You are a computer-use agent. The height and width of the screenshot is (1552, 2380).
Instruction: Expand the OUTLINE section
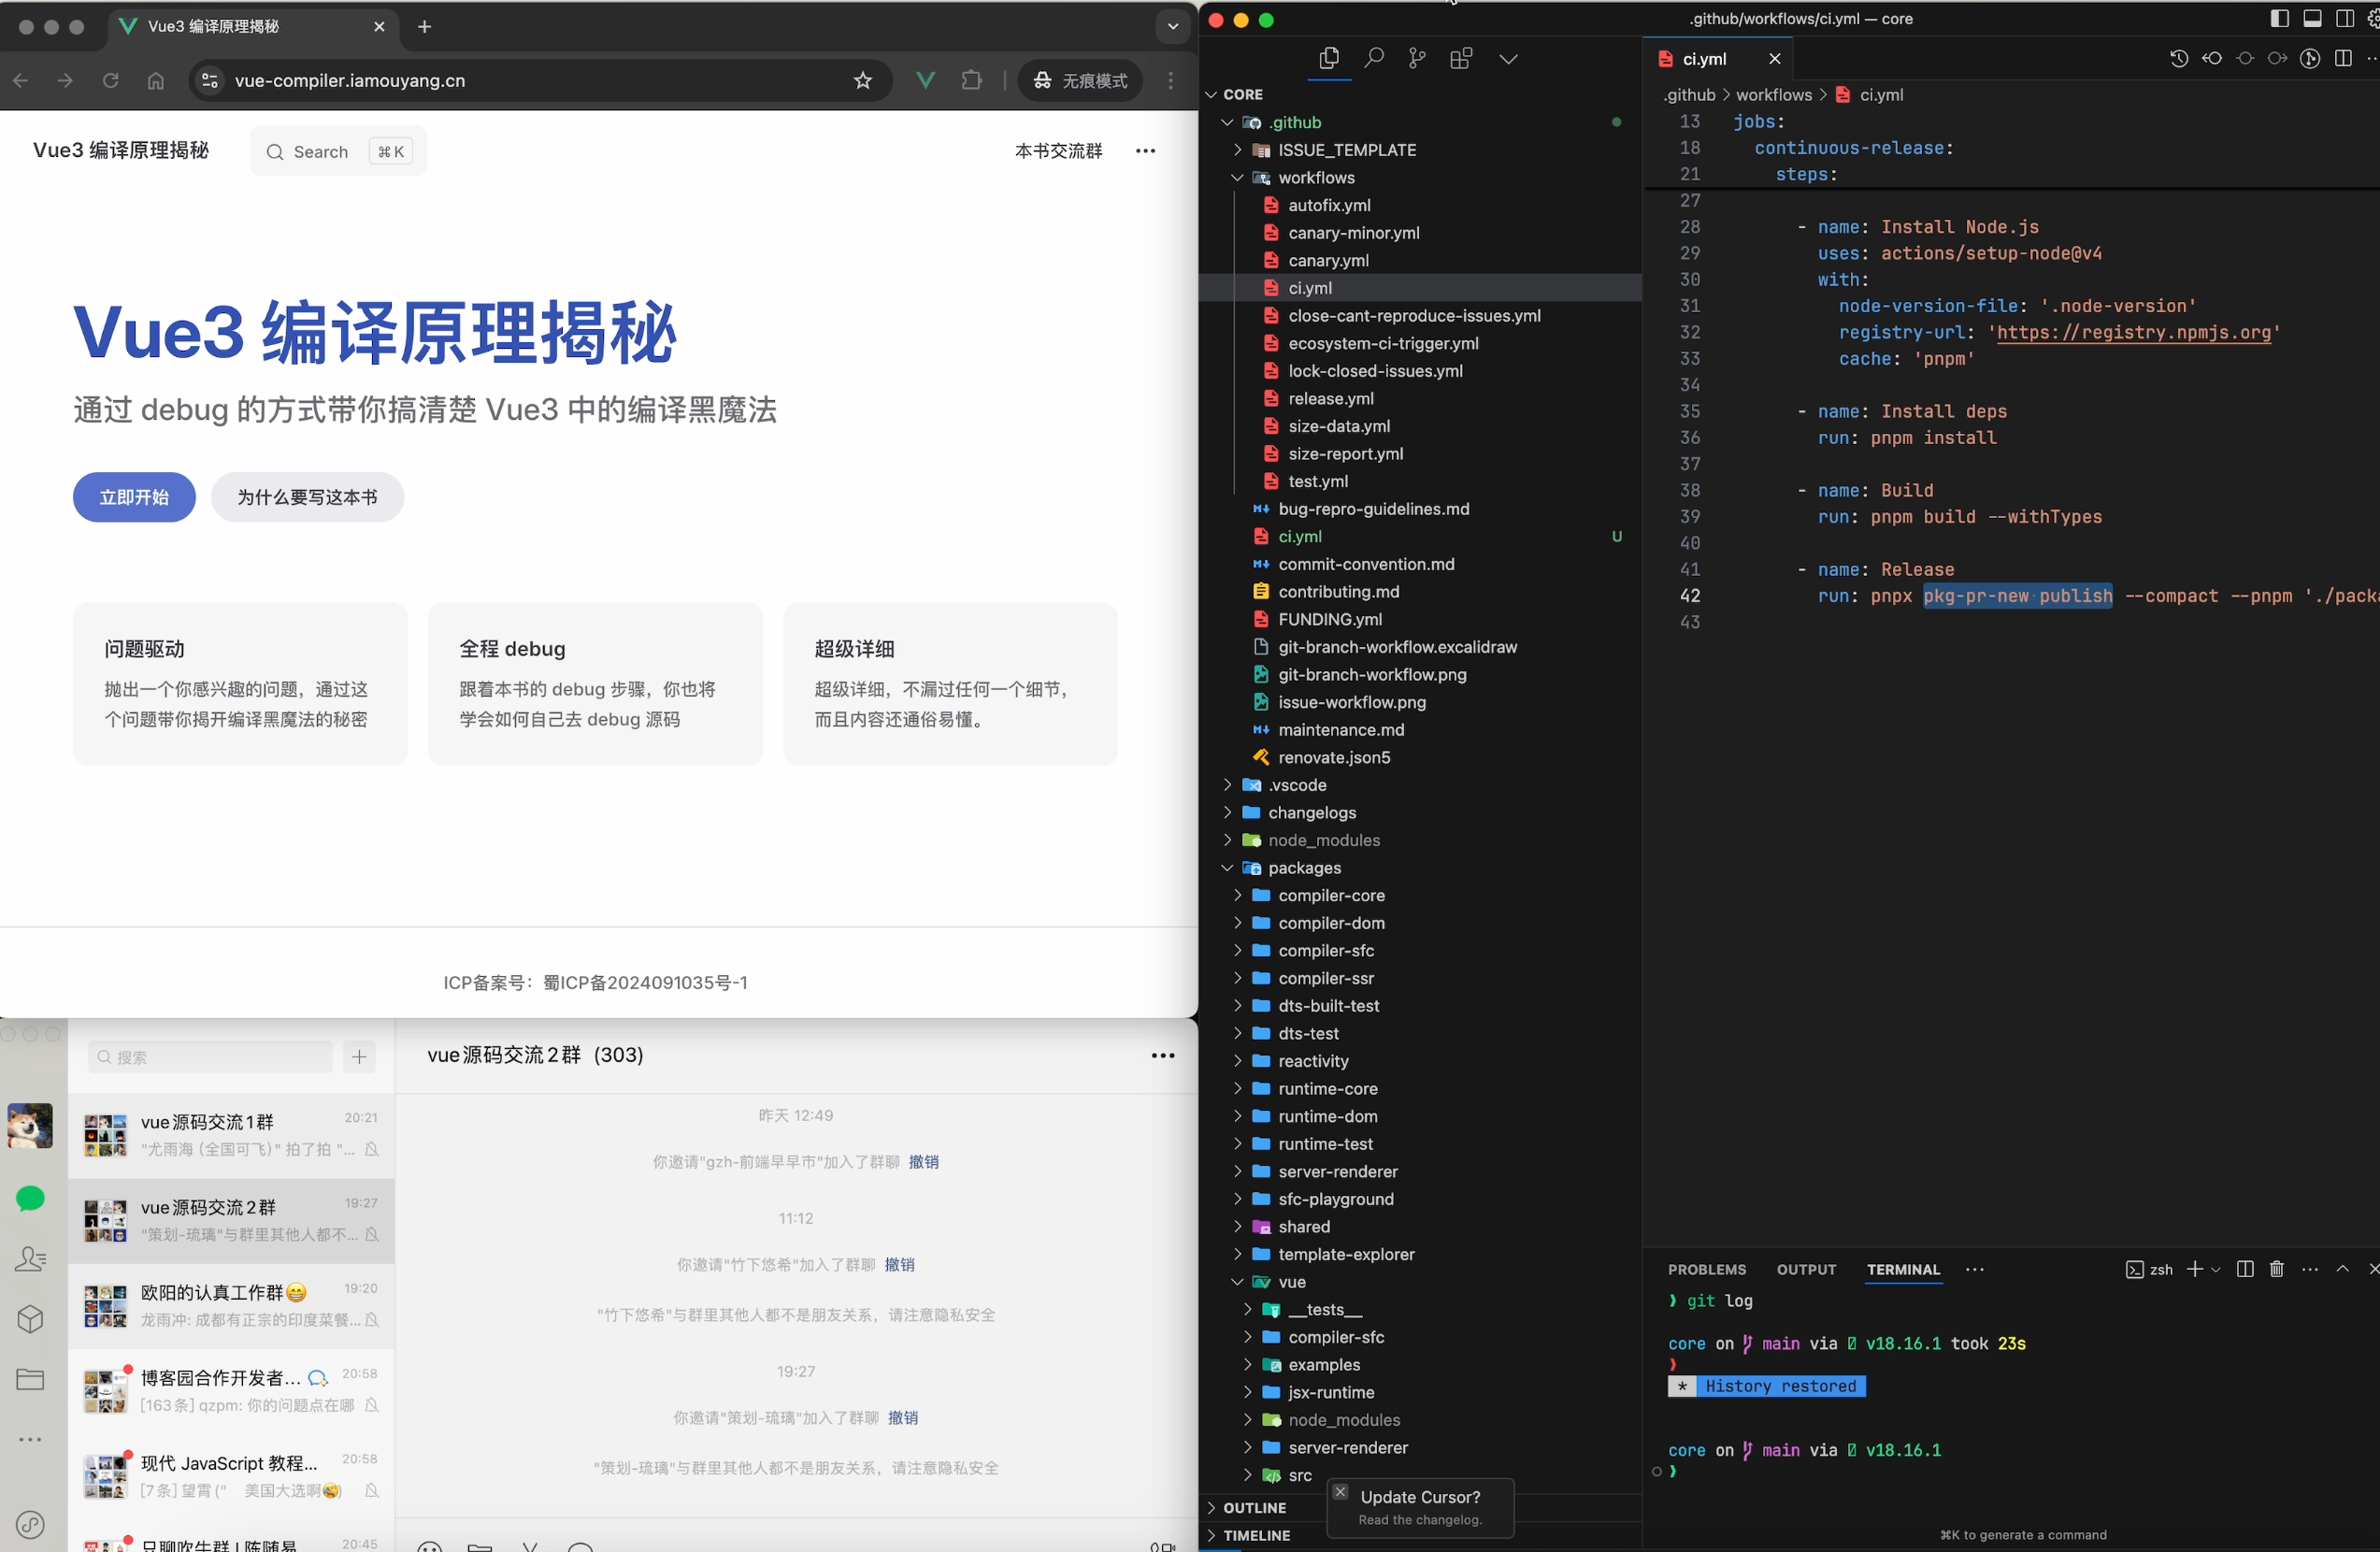point(1254,1507)
